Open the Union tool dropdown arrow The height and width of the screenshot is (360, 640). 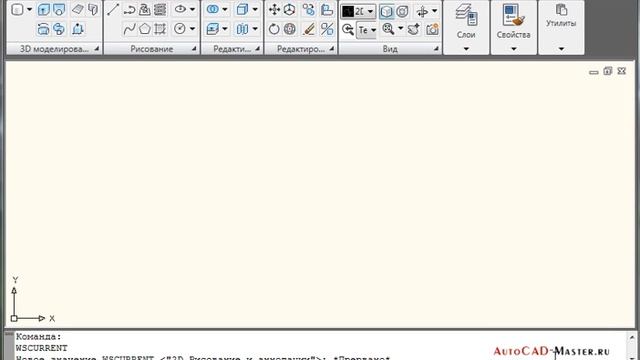pyautogui.click(x=224, y=9)
